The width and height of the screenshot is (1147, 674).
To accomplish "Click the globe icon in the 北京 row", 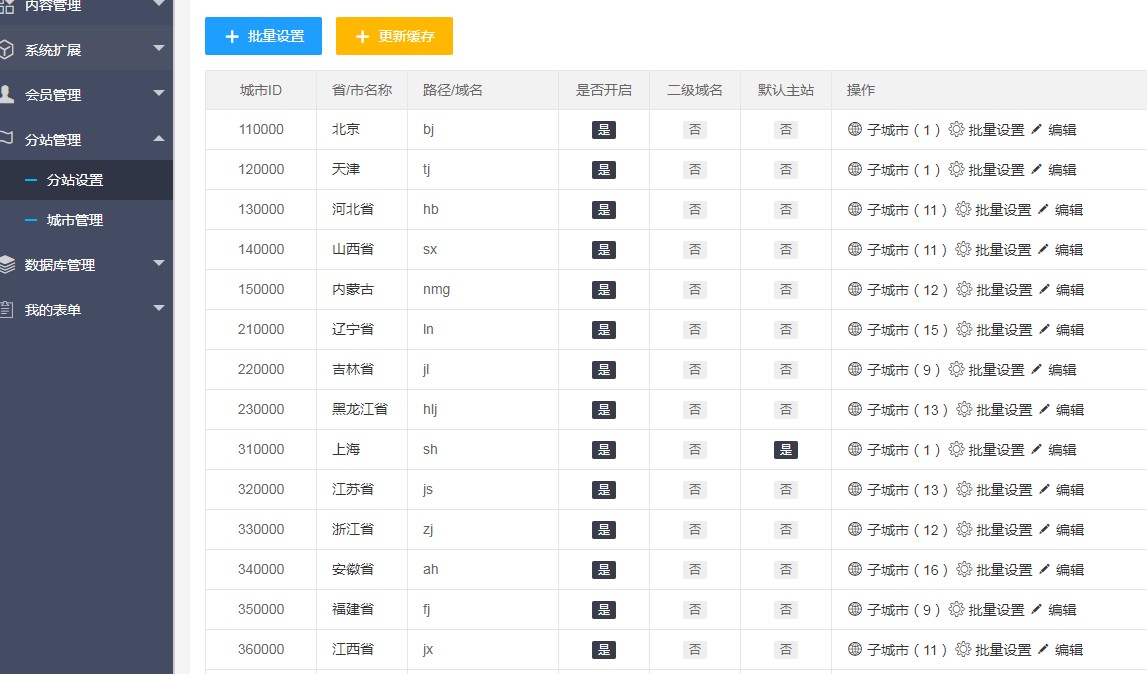I will 854,129.
